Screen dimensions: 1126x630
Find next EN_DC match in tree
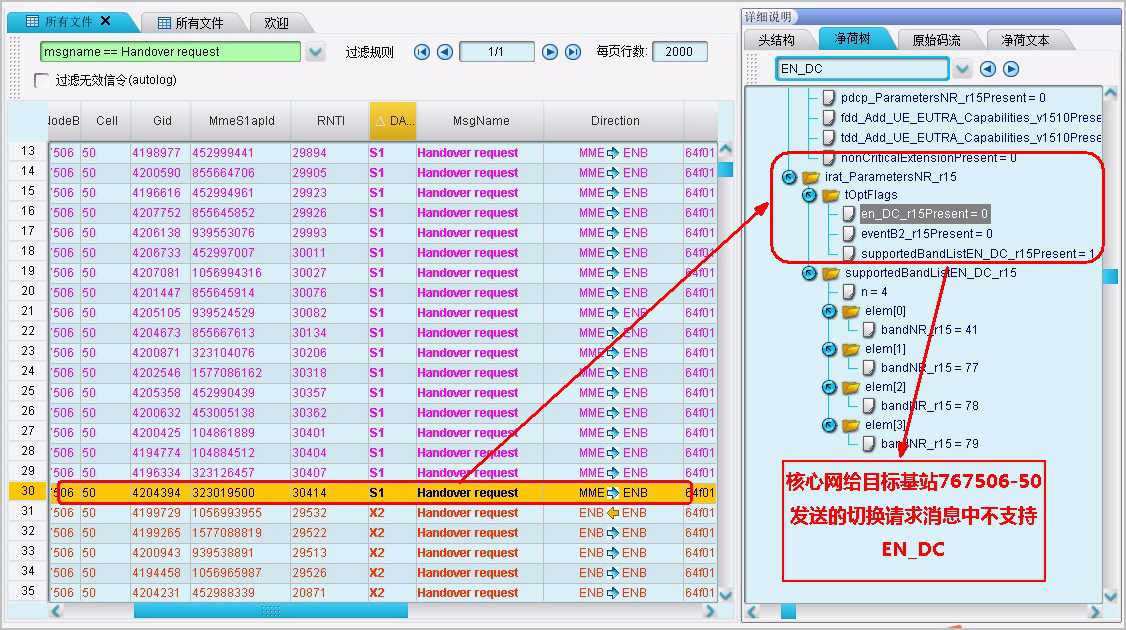[1011, 69]
